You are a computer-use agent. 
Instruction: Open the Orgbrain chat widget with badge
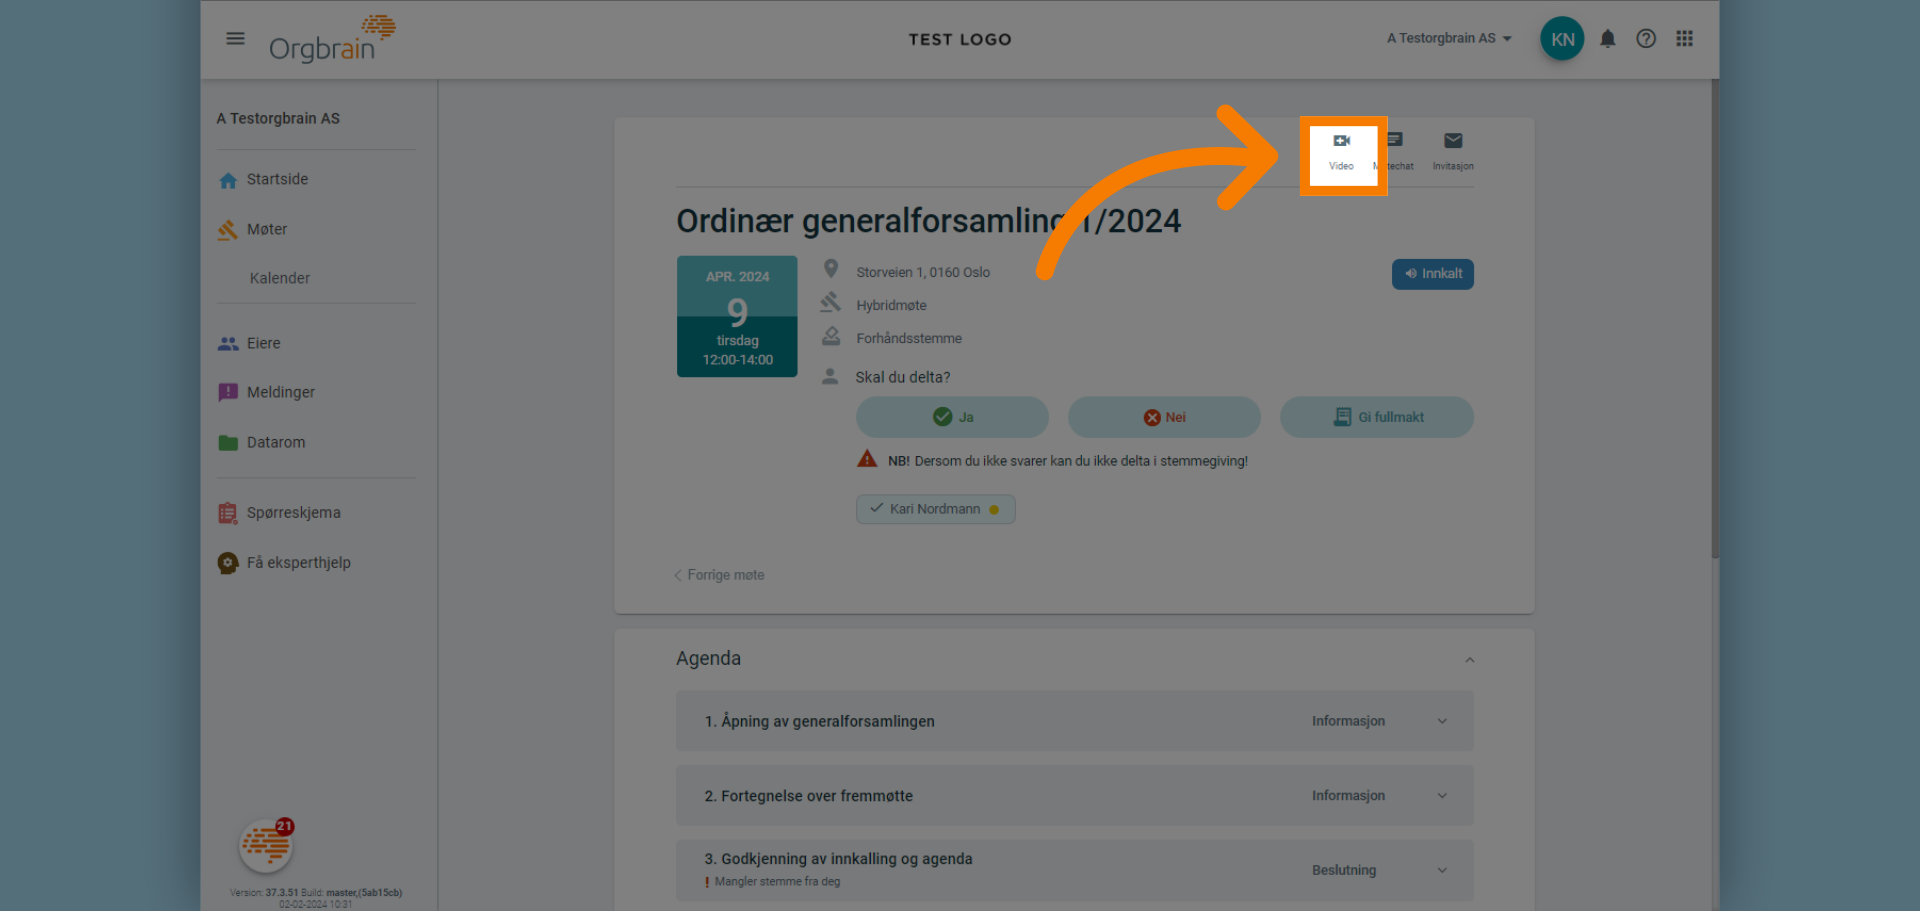[x=266, y=846]
